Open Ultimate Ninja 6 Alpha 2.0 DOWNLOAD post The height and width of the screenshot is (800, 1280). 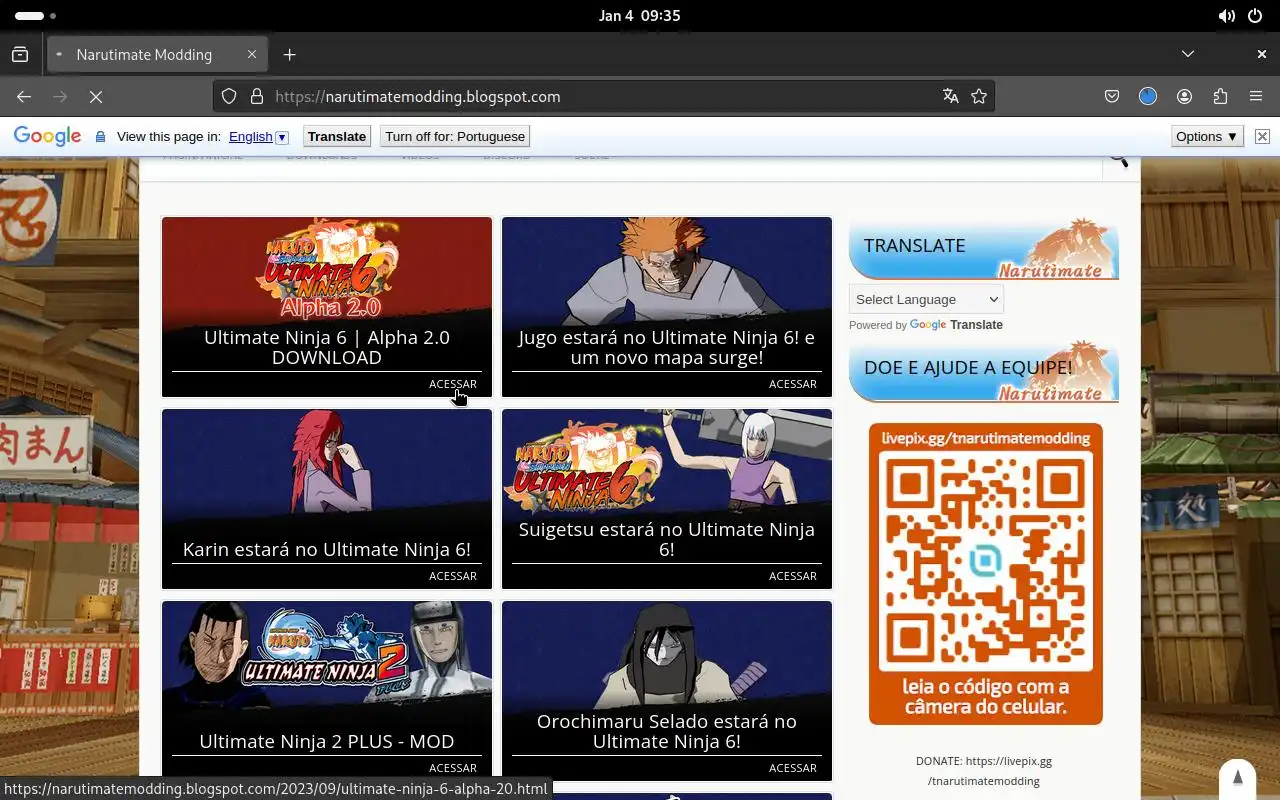tap(327, 347)
